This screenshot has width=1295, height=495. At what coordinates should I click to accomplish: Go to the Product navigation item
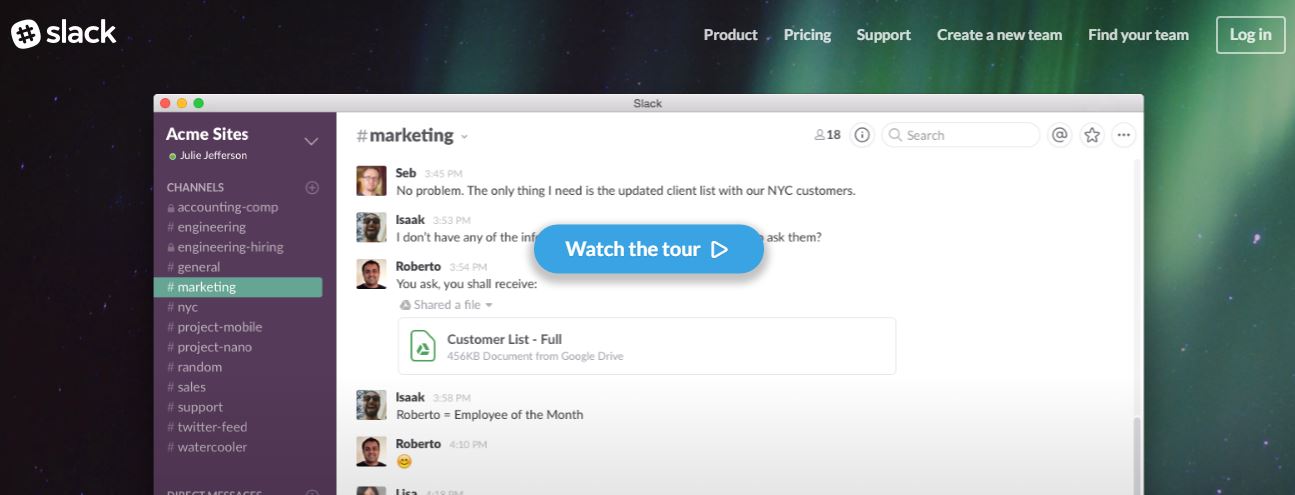pyautogui.click(x=730, y=35)
